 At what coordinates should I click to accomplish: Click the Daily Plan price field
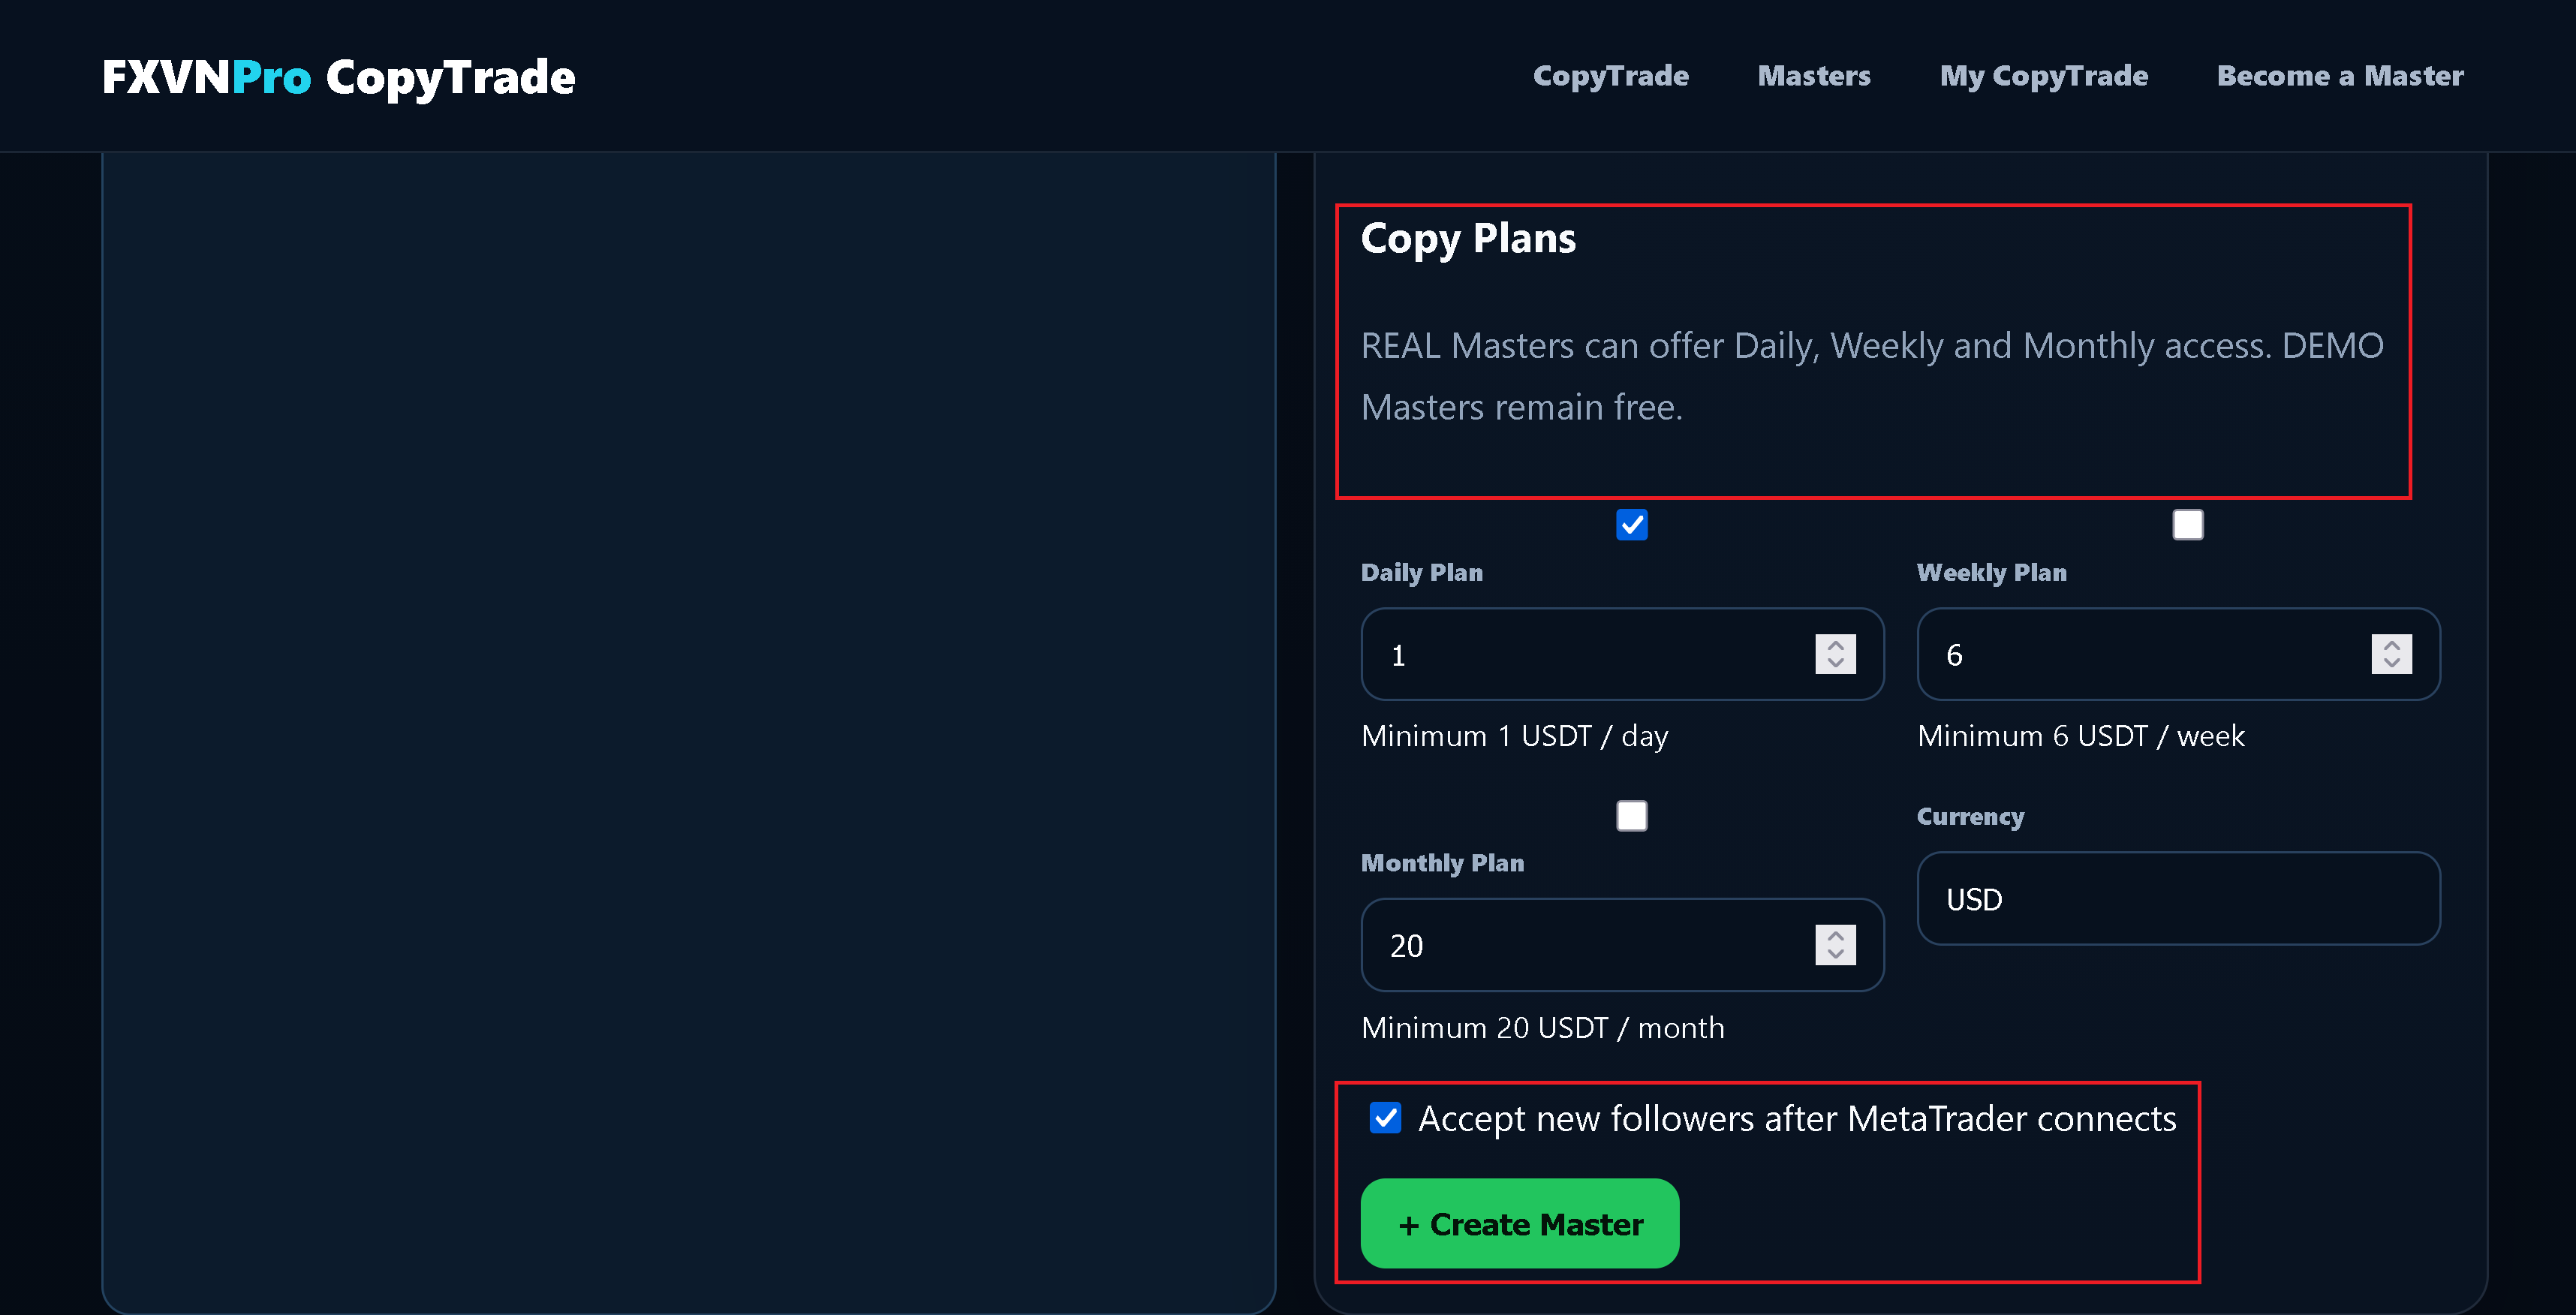coord(1622,654)
